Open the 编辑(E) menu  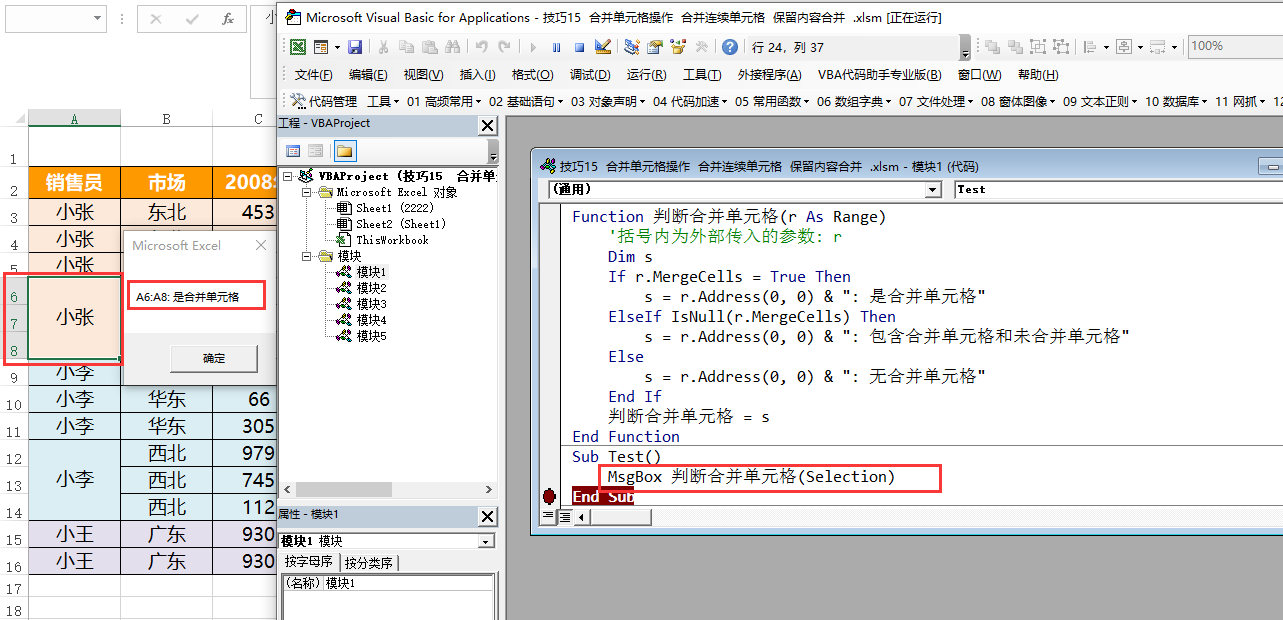coord(368,75)
